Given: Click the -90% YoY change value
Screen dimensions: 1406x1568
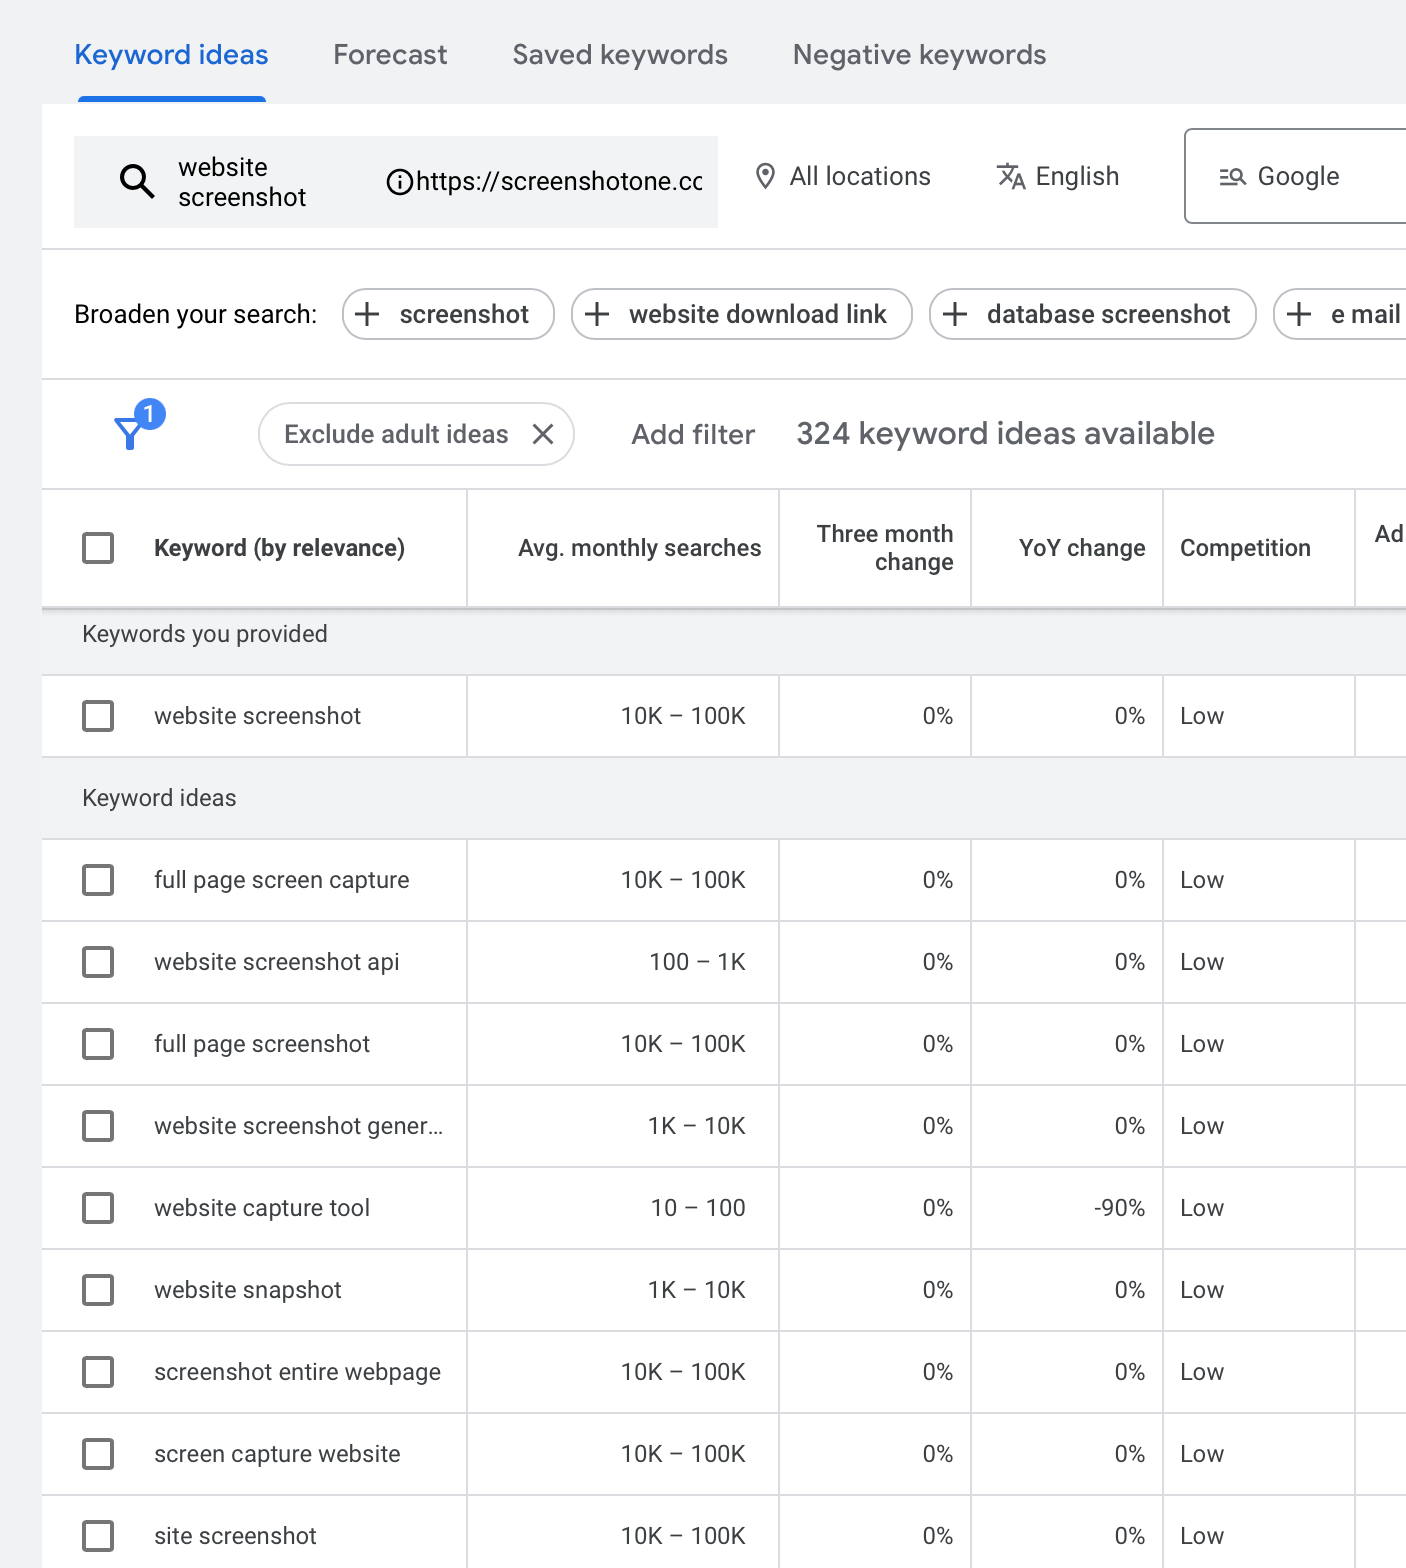Looking at the screenshot, I should pos(1120,1208).
